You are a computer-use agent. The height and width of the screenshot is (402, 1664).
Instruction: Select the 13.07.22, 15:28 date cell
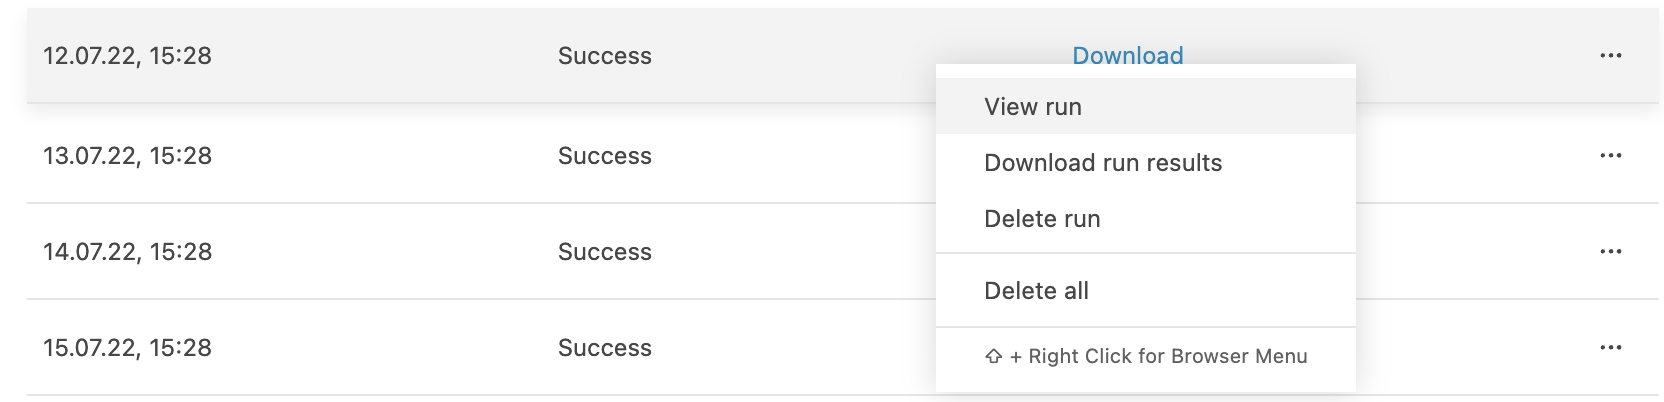tap(127, 156)
